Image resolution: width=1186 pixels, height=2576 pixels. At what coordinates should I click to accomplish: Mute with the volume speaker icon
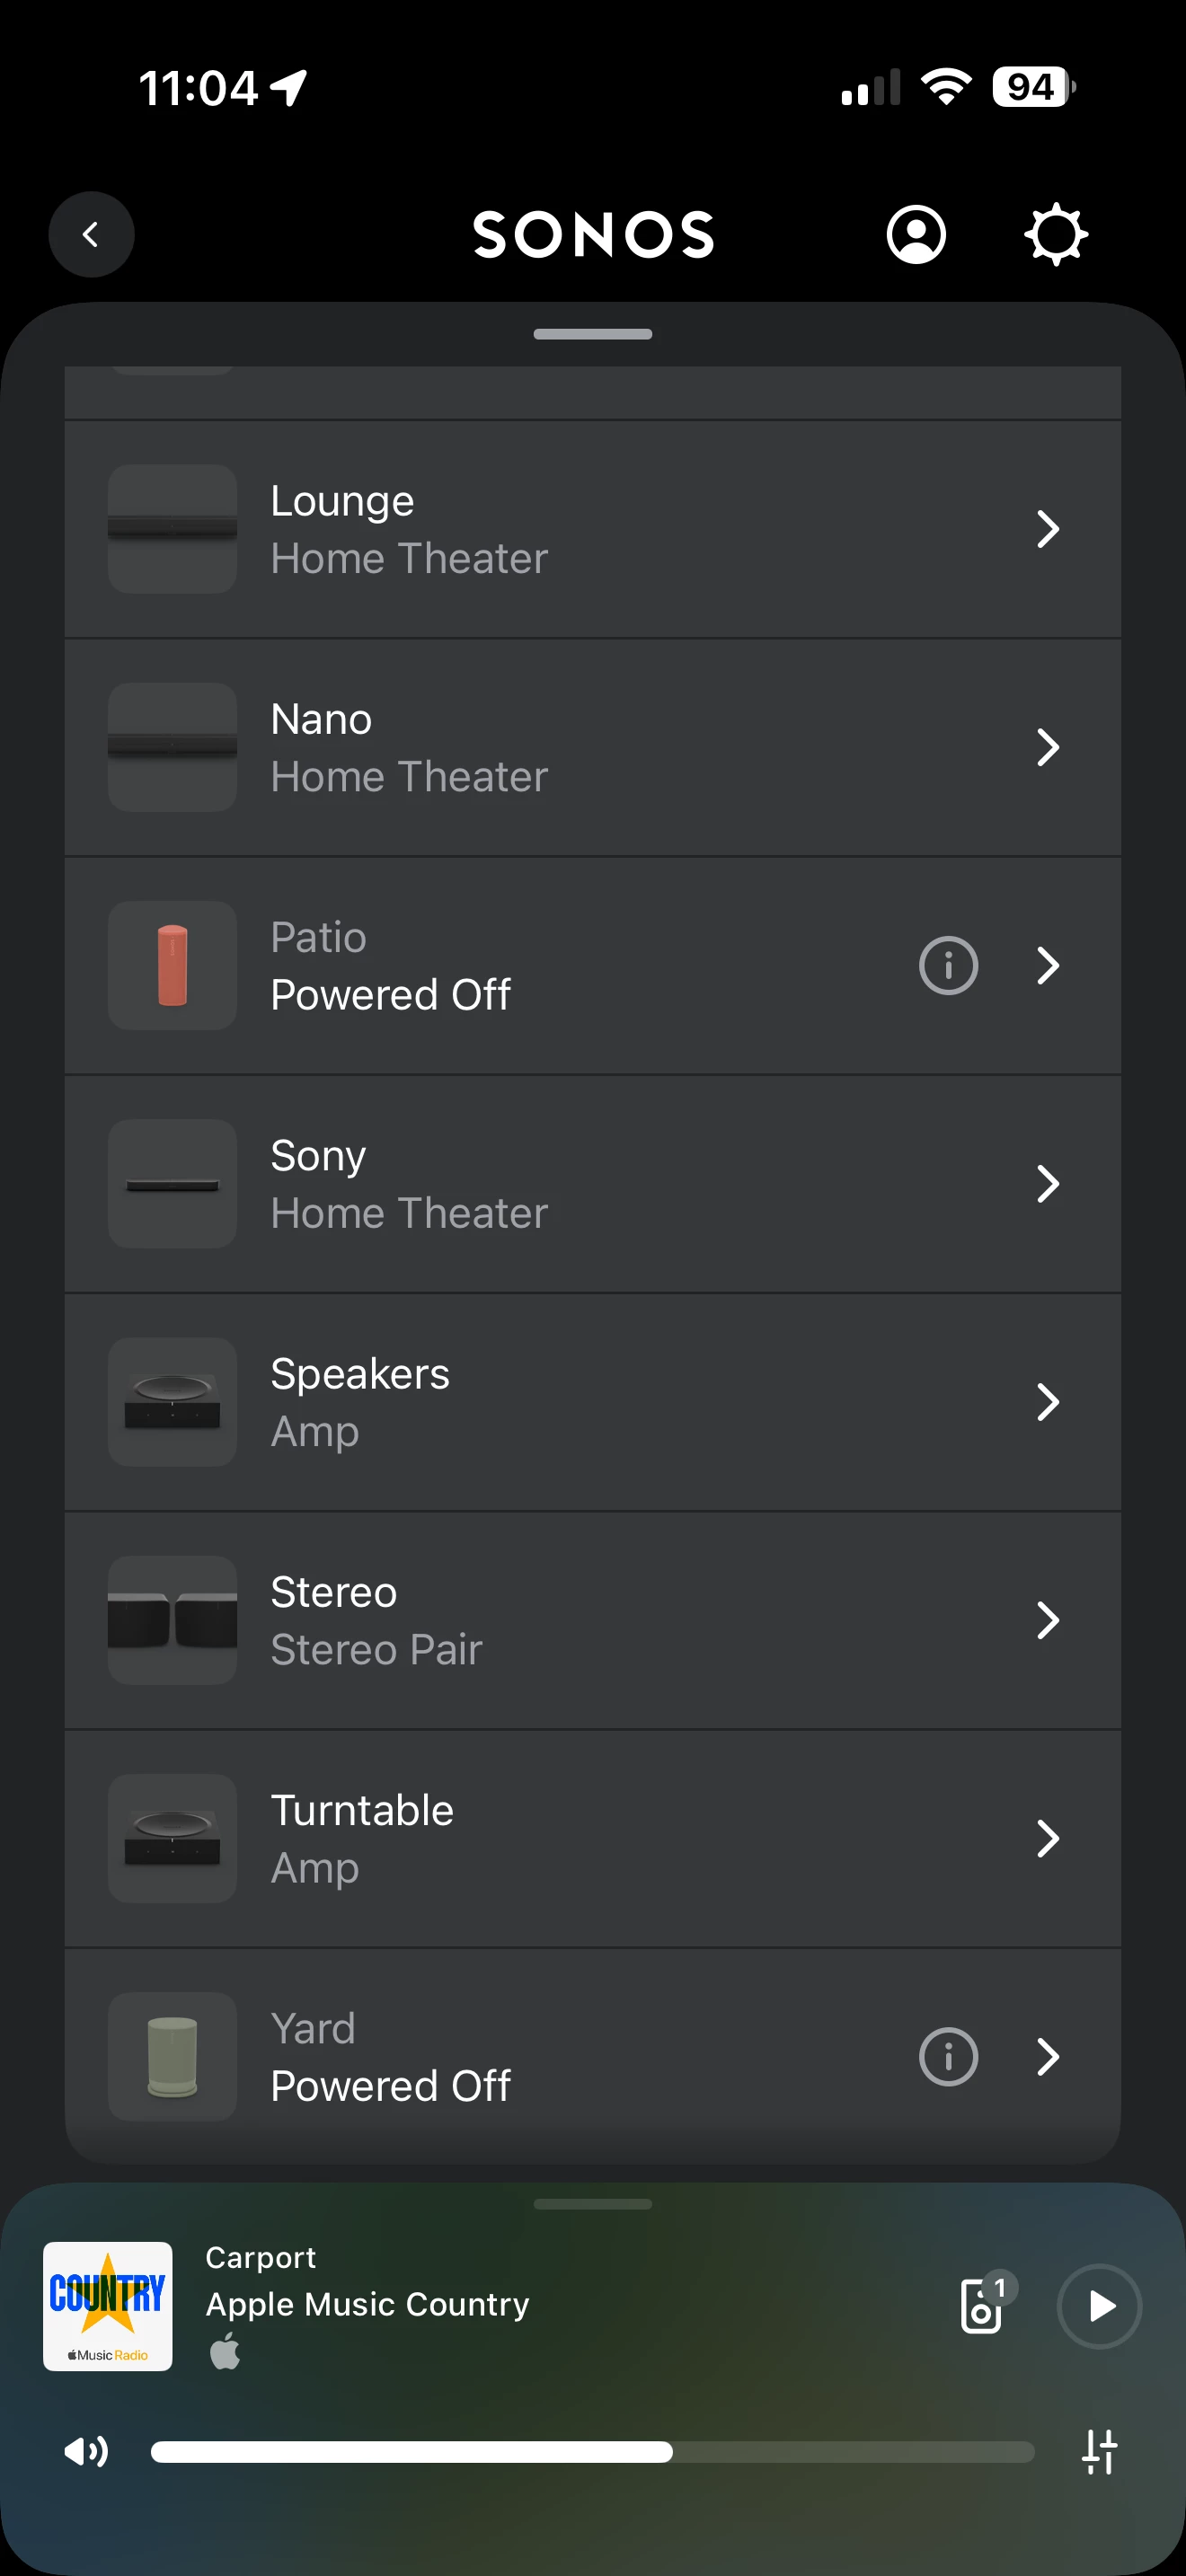coord(86,2451)
